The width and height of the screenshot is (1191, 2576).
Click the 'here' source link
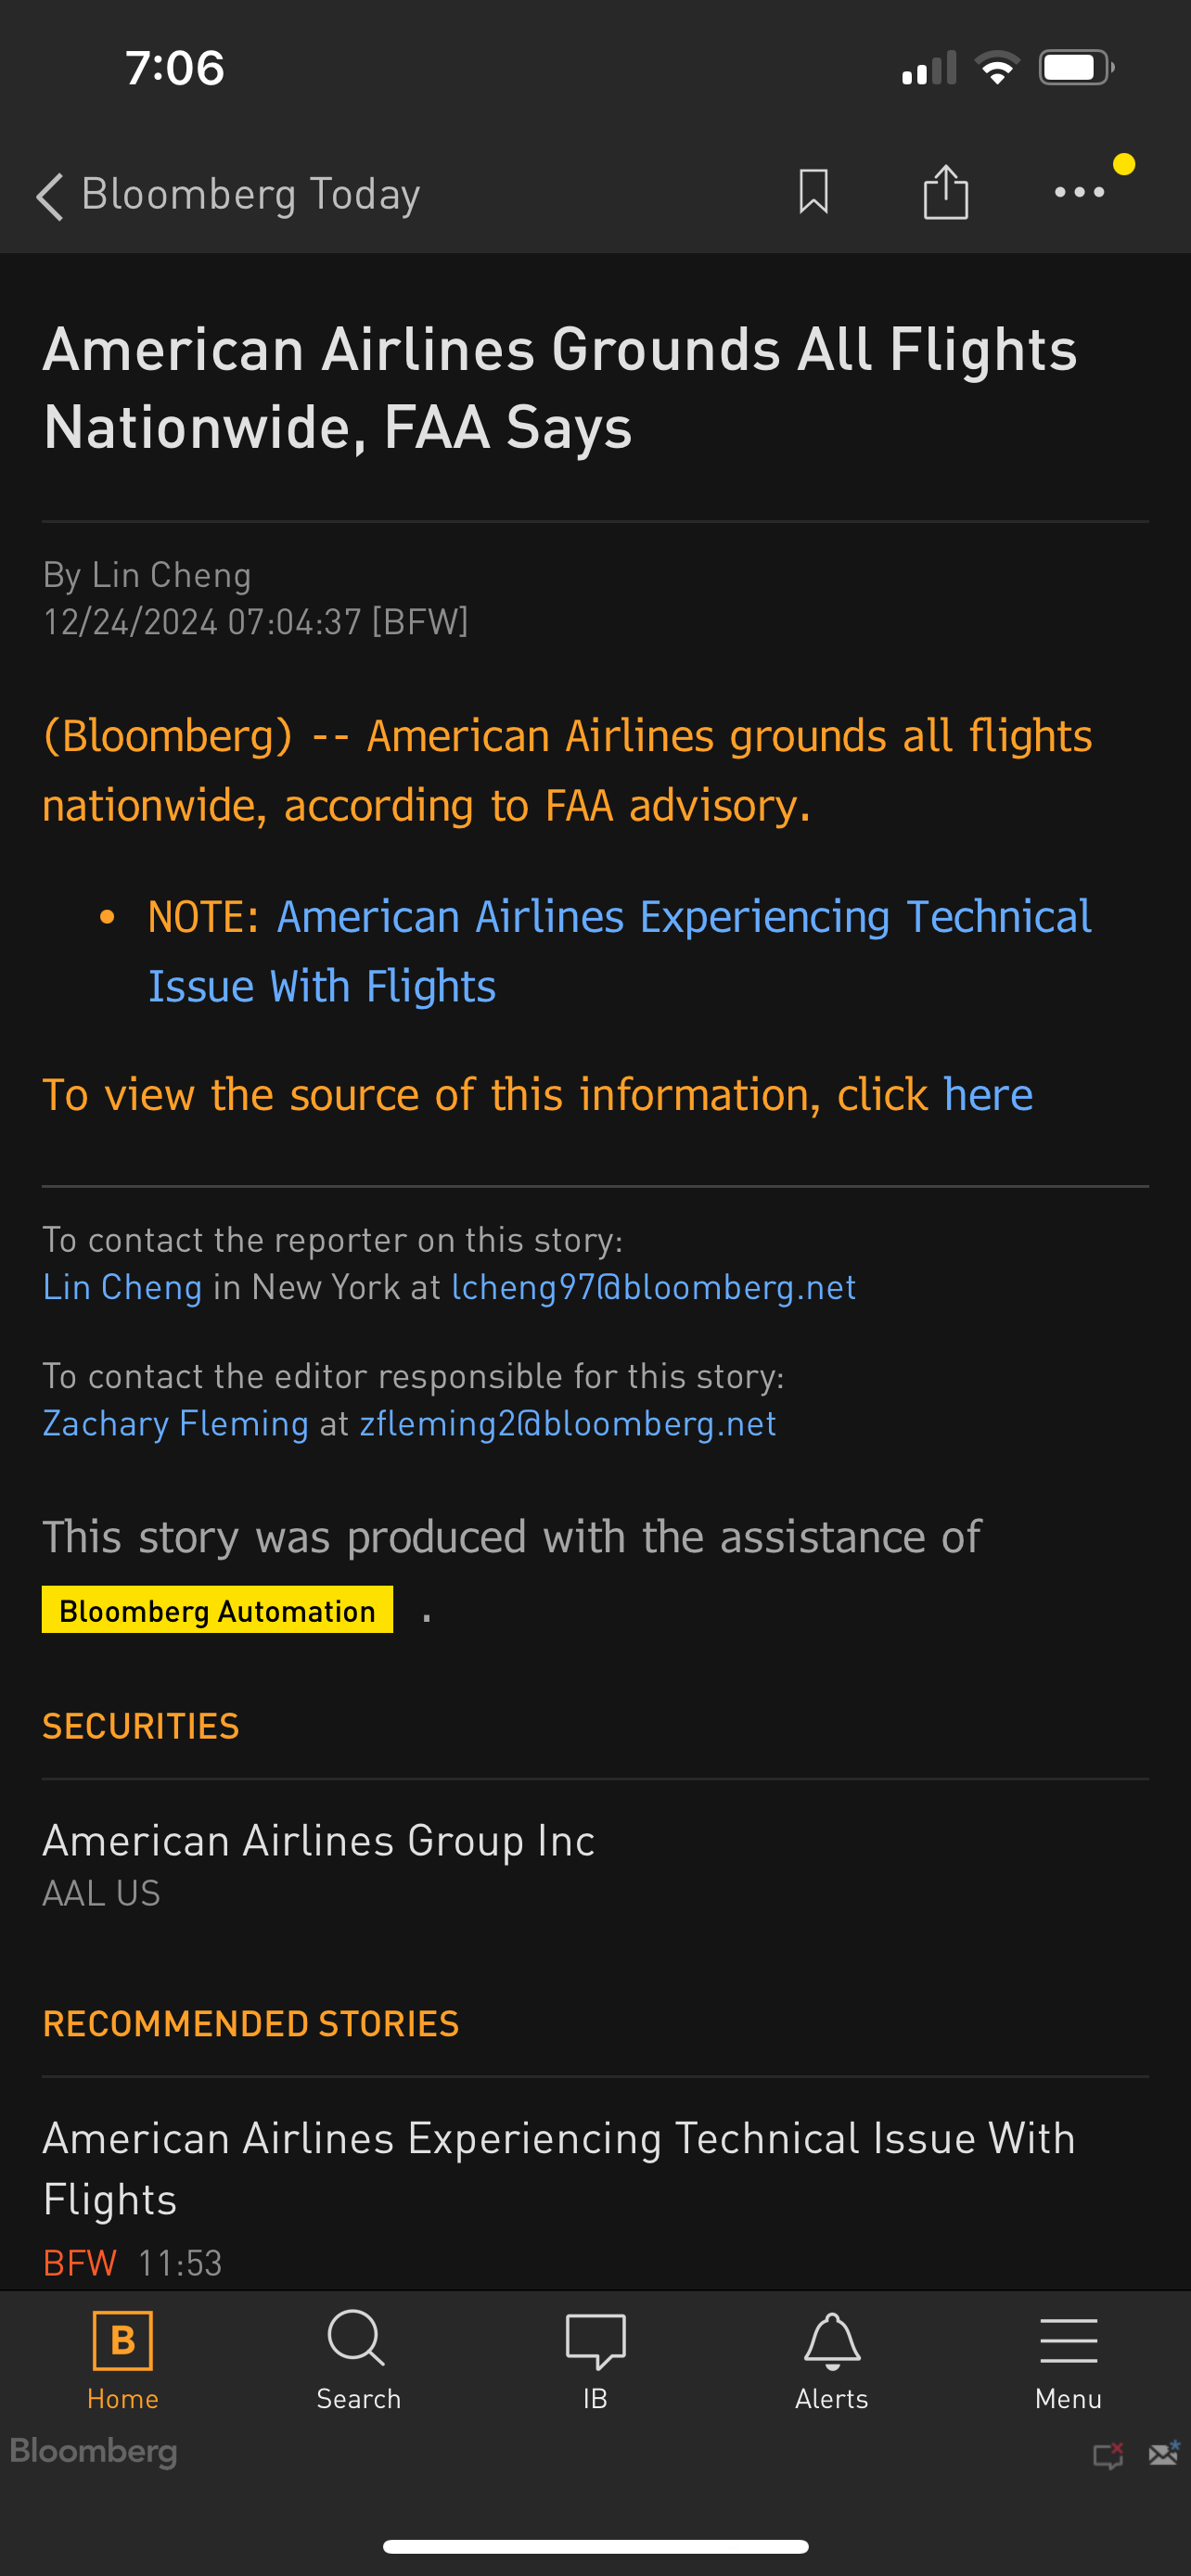pyautogui.click(x=987, y=1095)
